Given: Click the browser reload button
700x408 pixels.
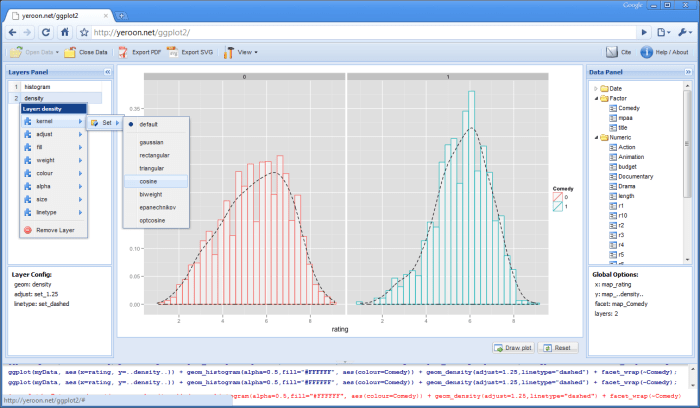Looking at the screenshot, I should [45, 32].
